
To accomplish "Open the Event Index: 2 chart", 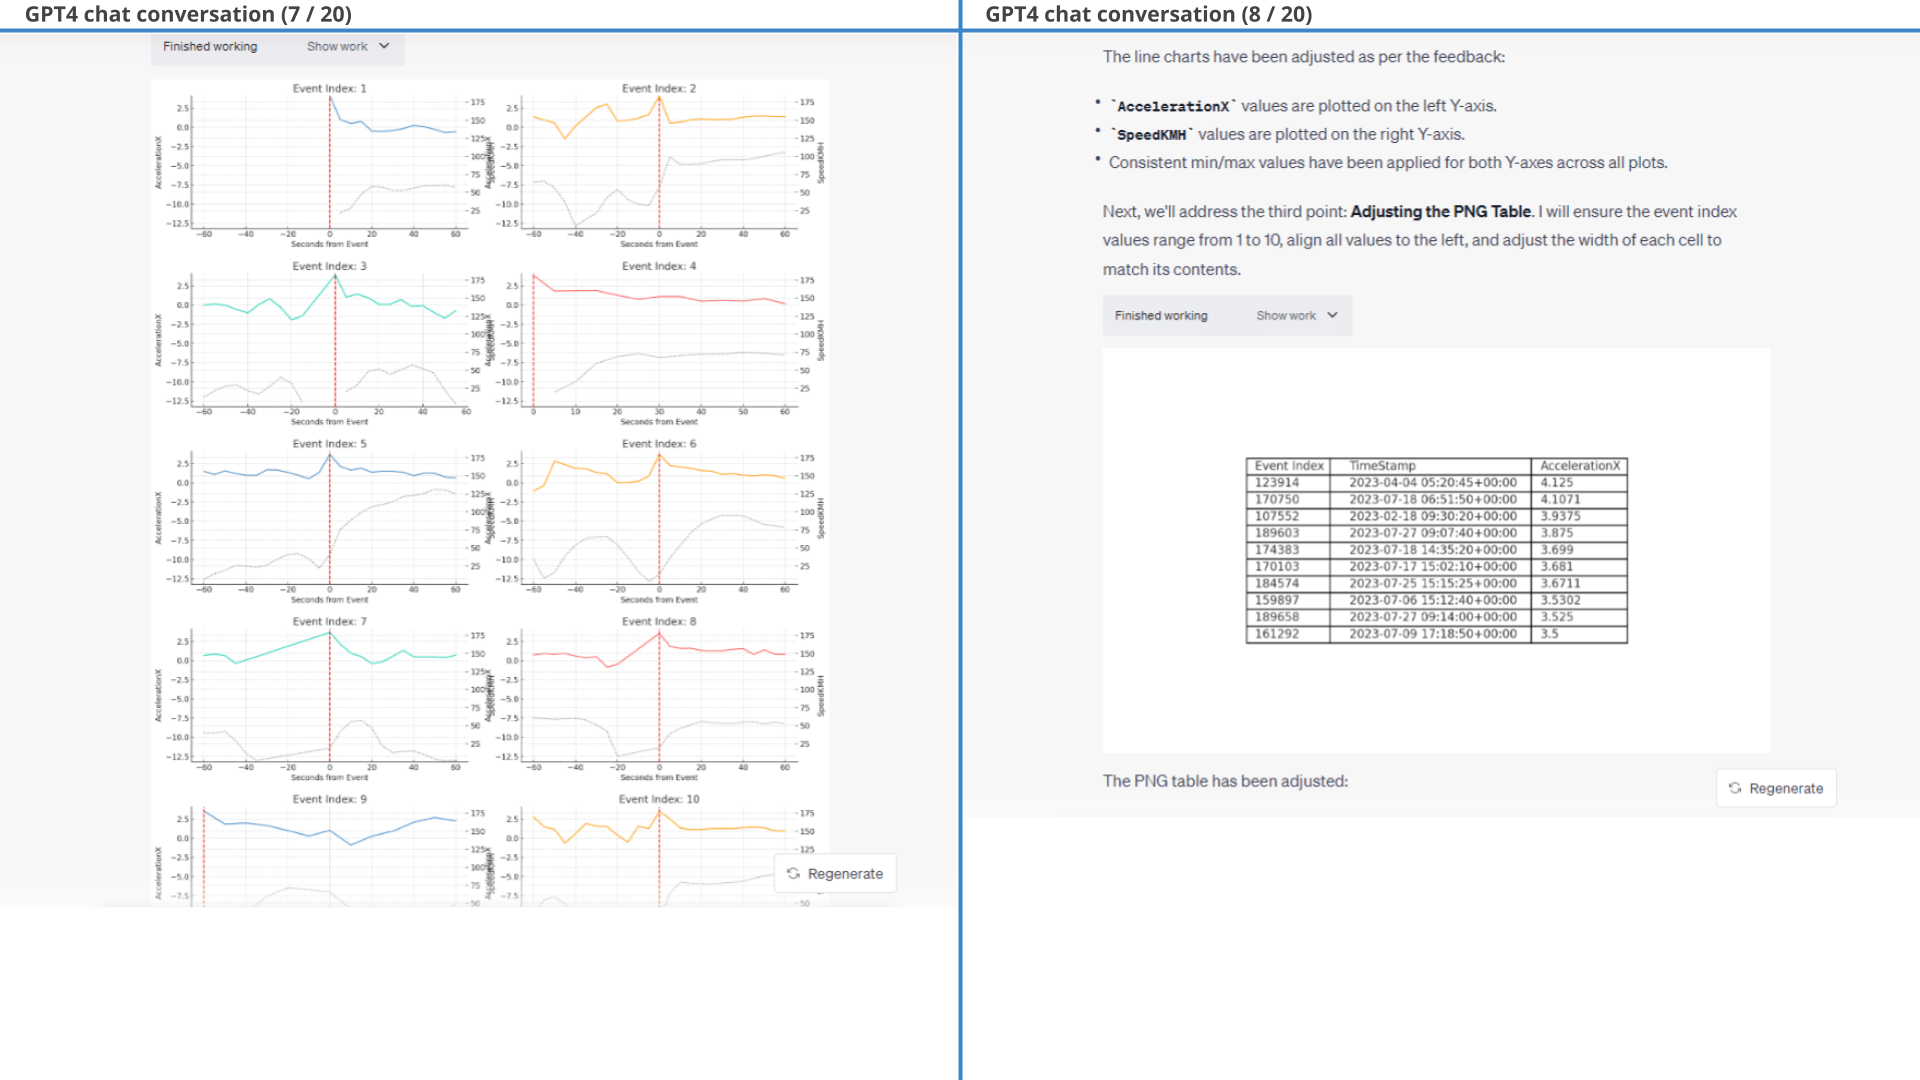I will click(x=659, y=166).
